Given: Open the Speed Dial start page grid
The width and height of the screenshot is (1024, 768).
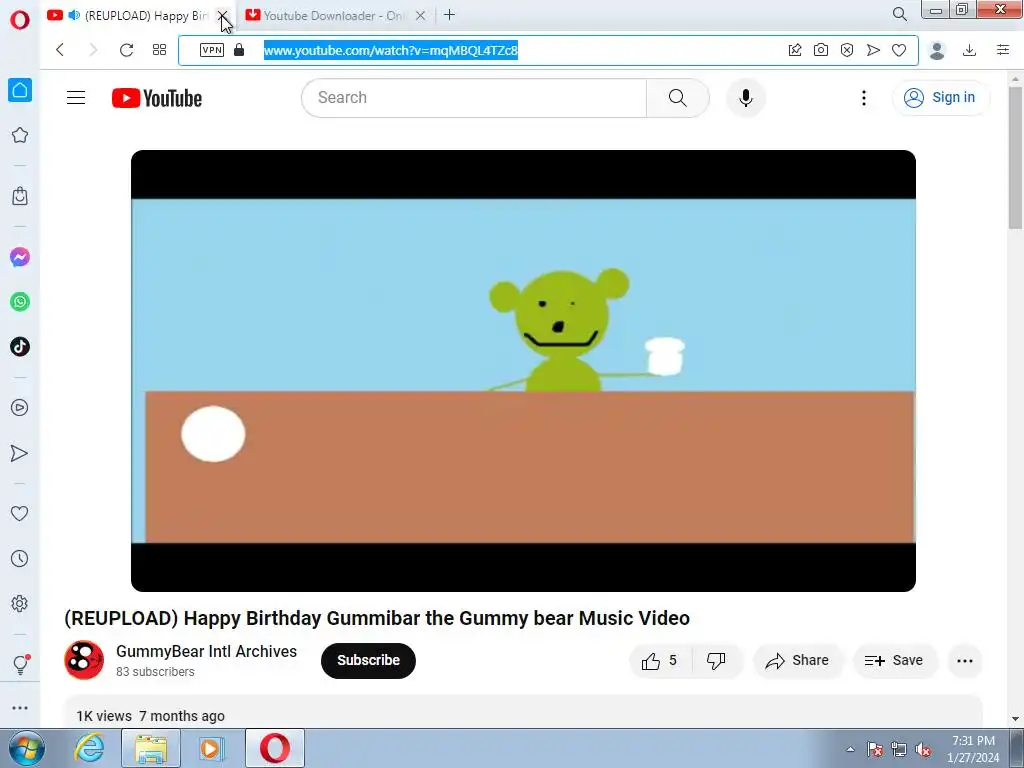Looking at the screenshot, I should pyautogui.click(x=159, y=50).
